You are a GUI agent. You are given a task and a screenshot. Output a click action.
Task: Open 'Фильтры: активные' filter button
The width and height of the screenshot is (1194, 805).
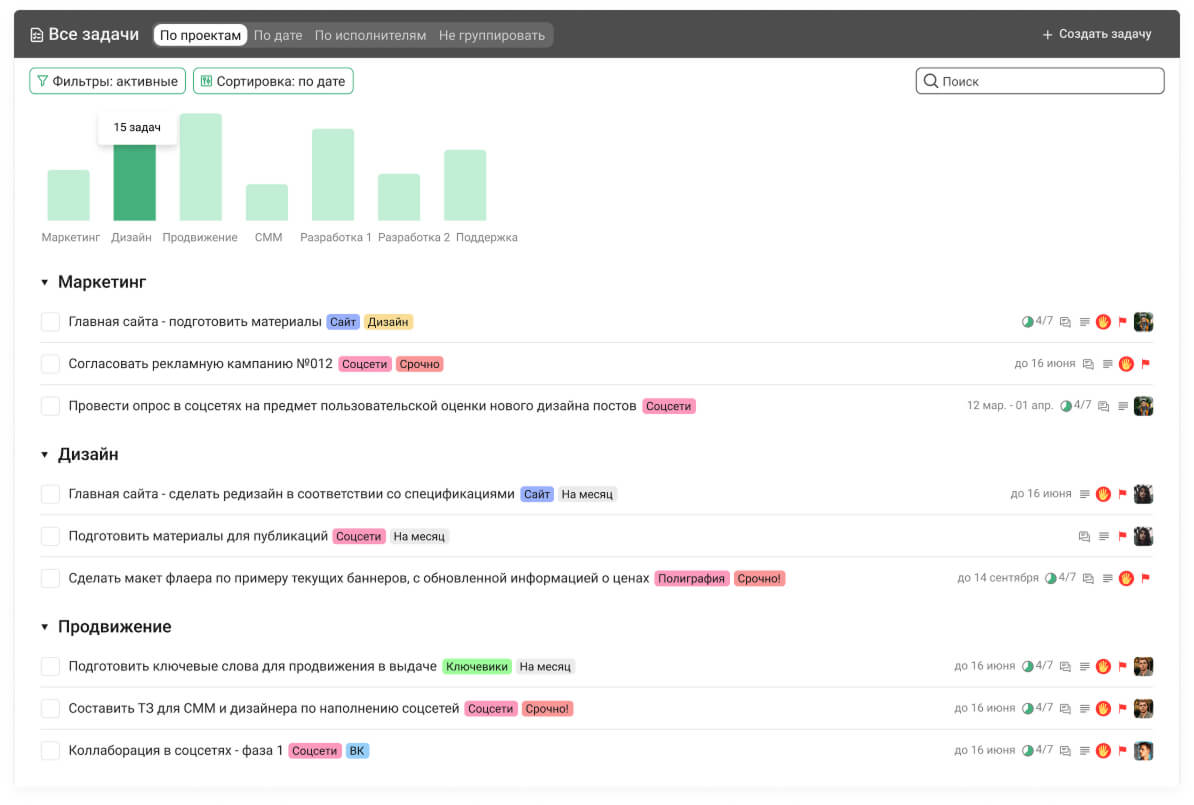click(x=107, y=81)
